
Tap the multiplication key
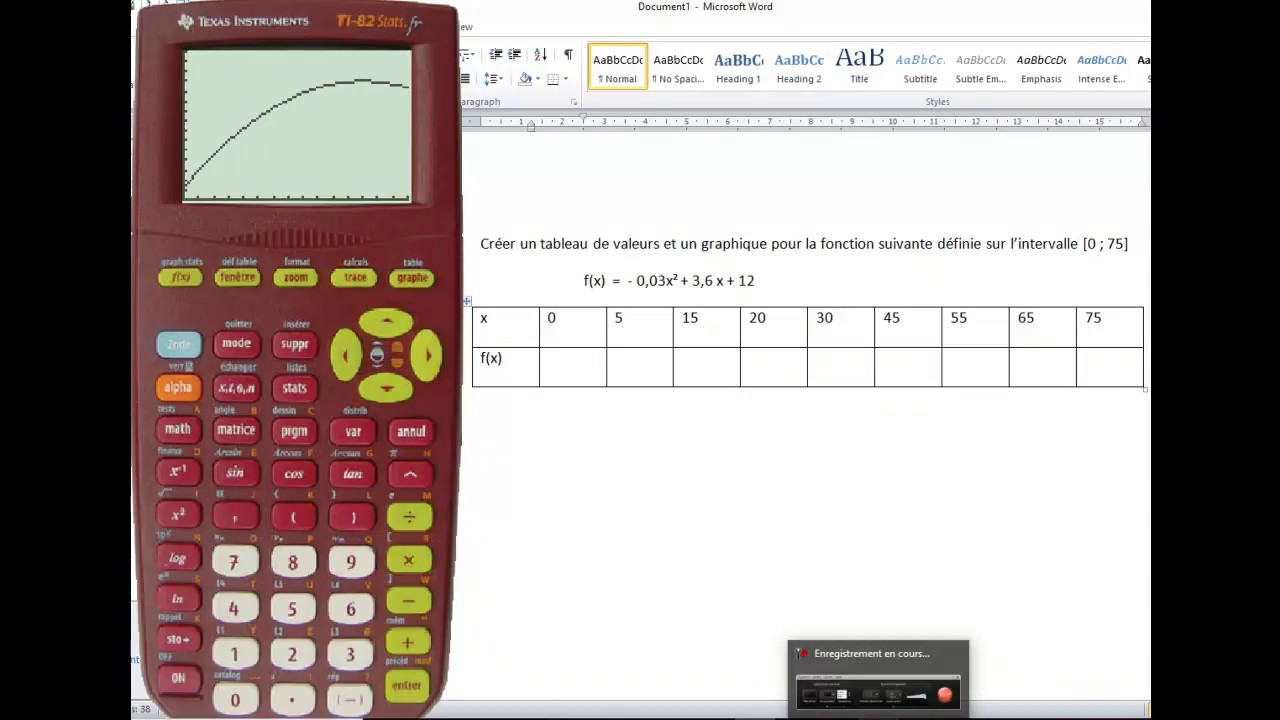[x=408, y=560]
